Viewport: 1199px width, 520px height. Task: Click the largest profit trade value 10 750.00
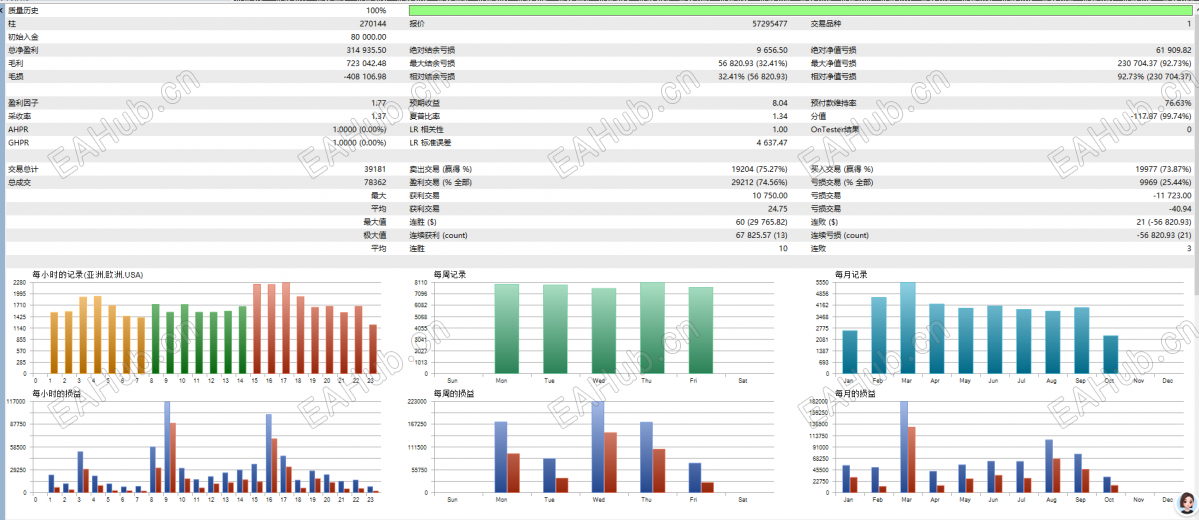[770, 196]
